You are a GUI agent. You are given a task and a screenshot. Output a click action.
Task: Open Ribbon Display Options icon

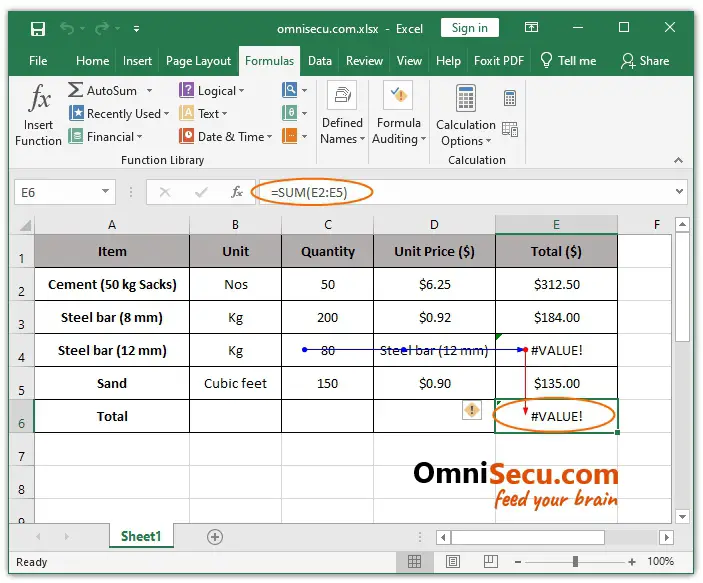tap(531, 28)
